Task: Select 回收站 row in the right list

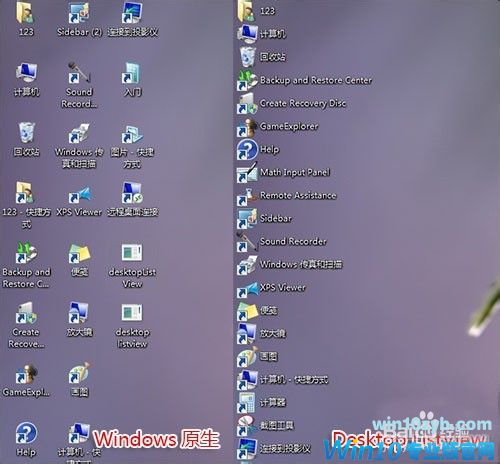Action: coord(262,57)
